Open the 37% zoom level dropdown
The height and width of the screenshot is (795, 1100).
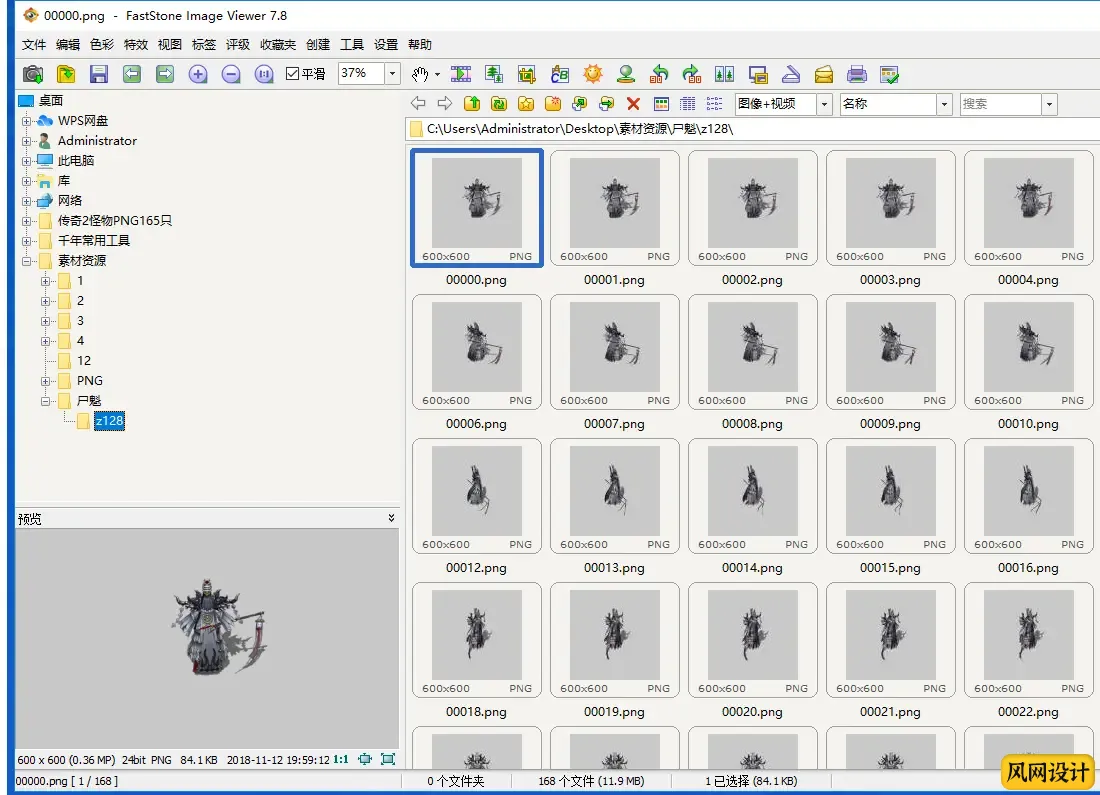(393, 74)
